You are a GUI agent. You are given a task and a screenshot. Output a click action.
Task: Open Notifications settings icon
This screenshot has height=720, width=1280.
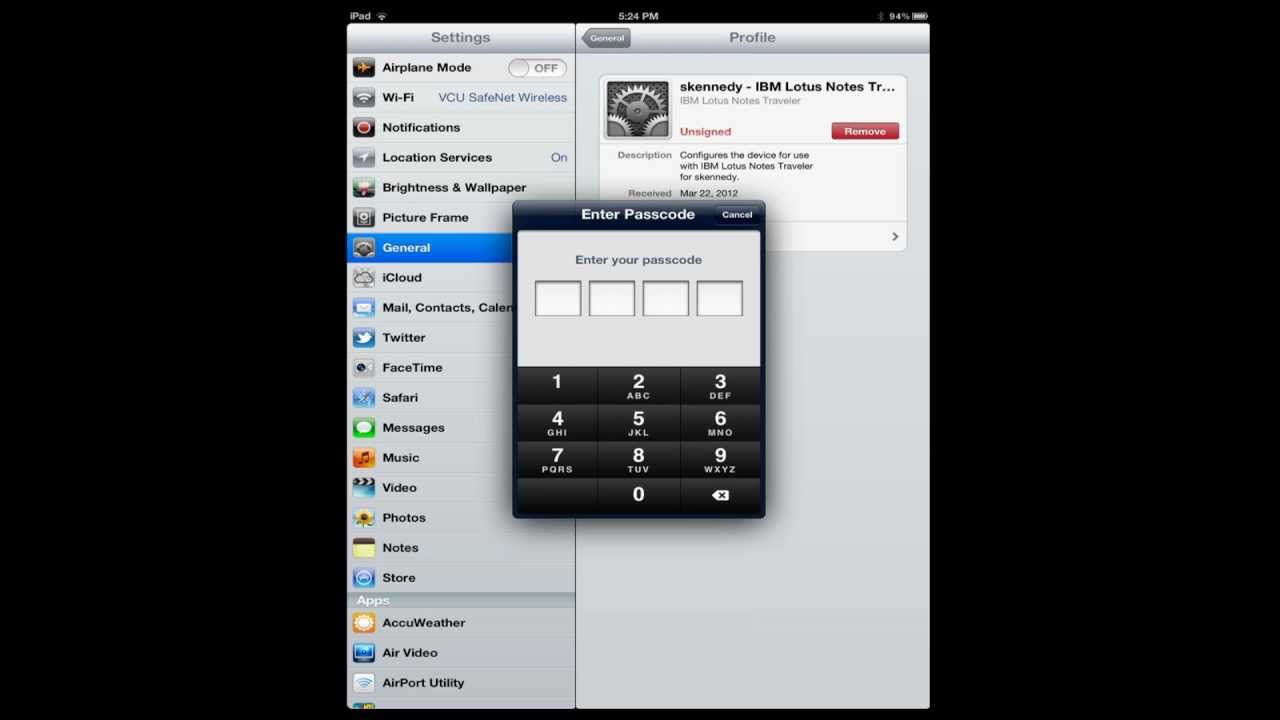point(364,128)
